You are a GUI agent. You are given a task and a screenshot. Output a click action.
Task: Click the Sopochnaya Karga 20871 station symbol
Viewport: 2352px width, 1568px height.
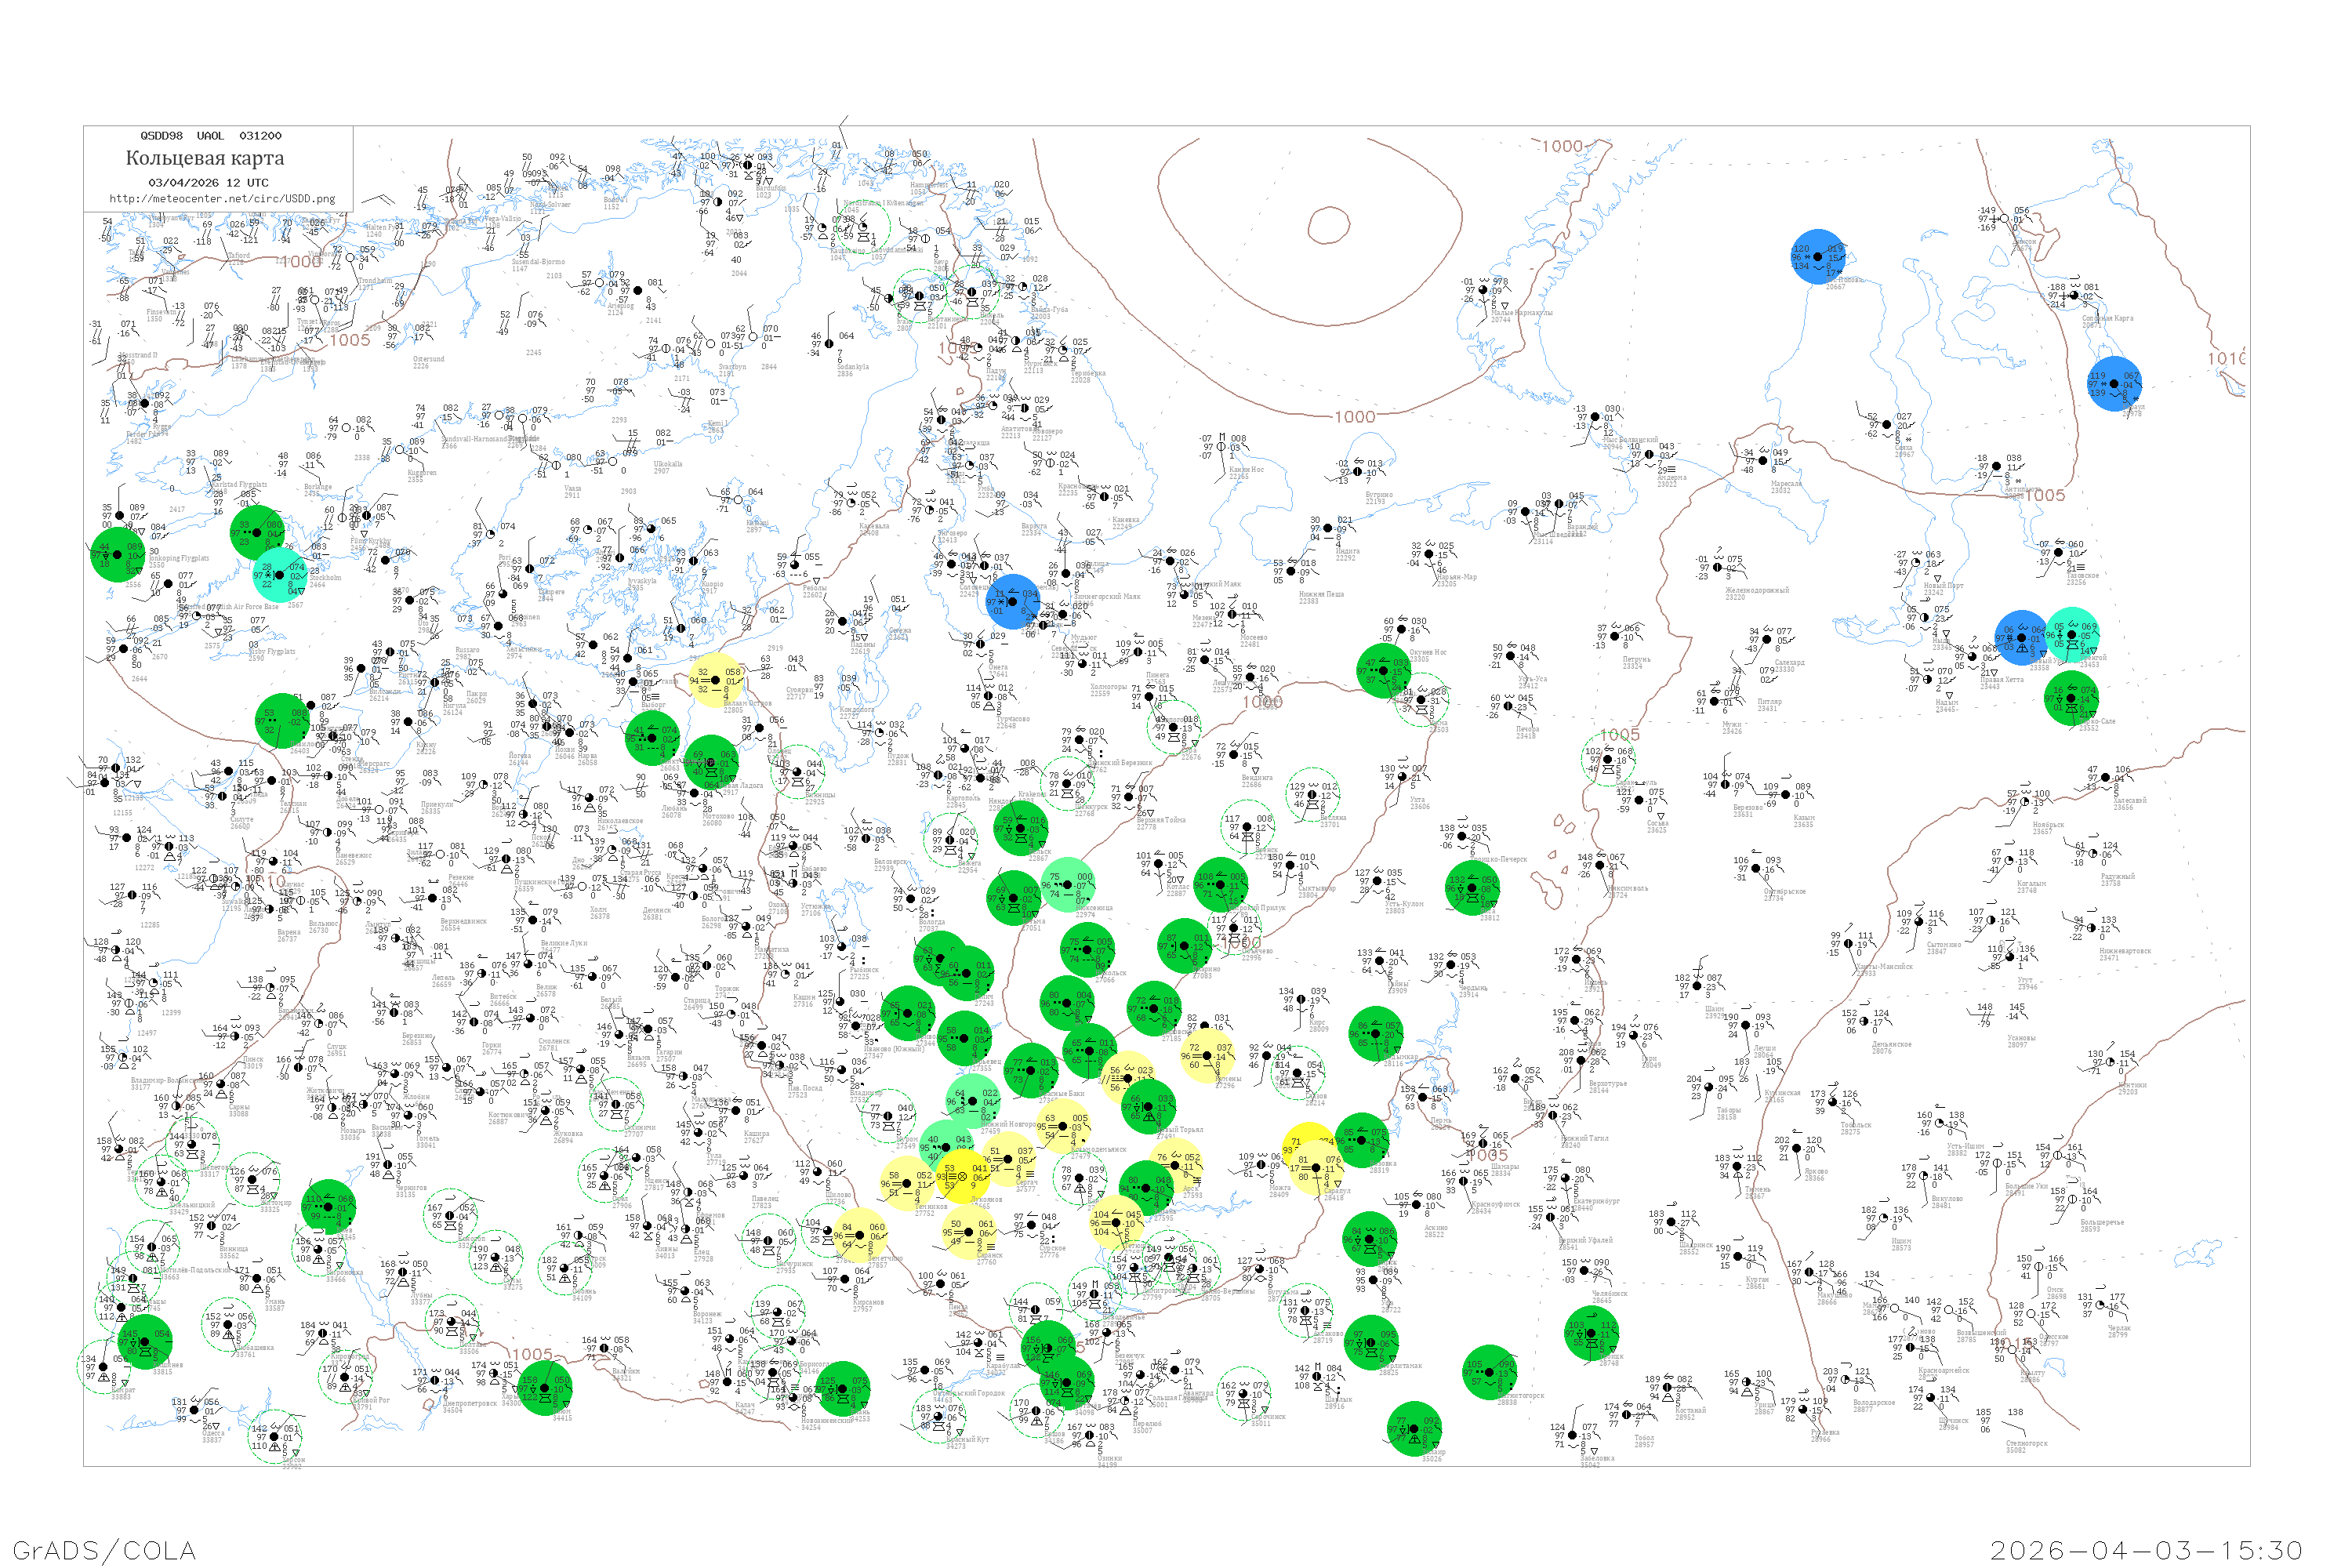coord(2074,296)
